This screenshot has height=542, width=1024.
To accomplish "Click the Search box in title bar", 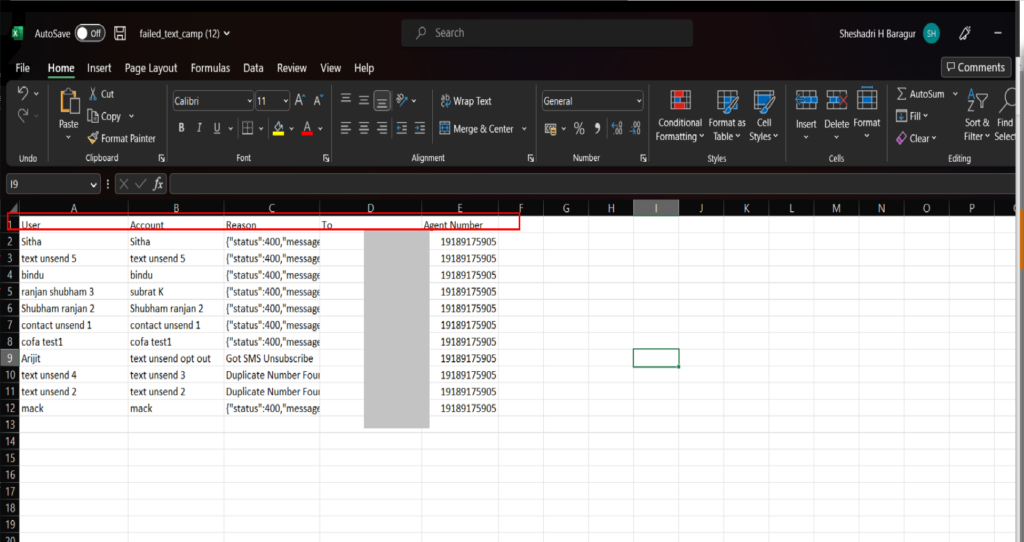I will 547,33.
